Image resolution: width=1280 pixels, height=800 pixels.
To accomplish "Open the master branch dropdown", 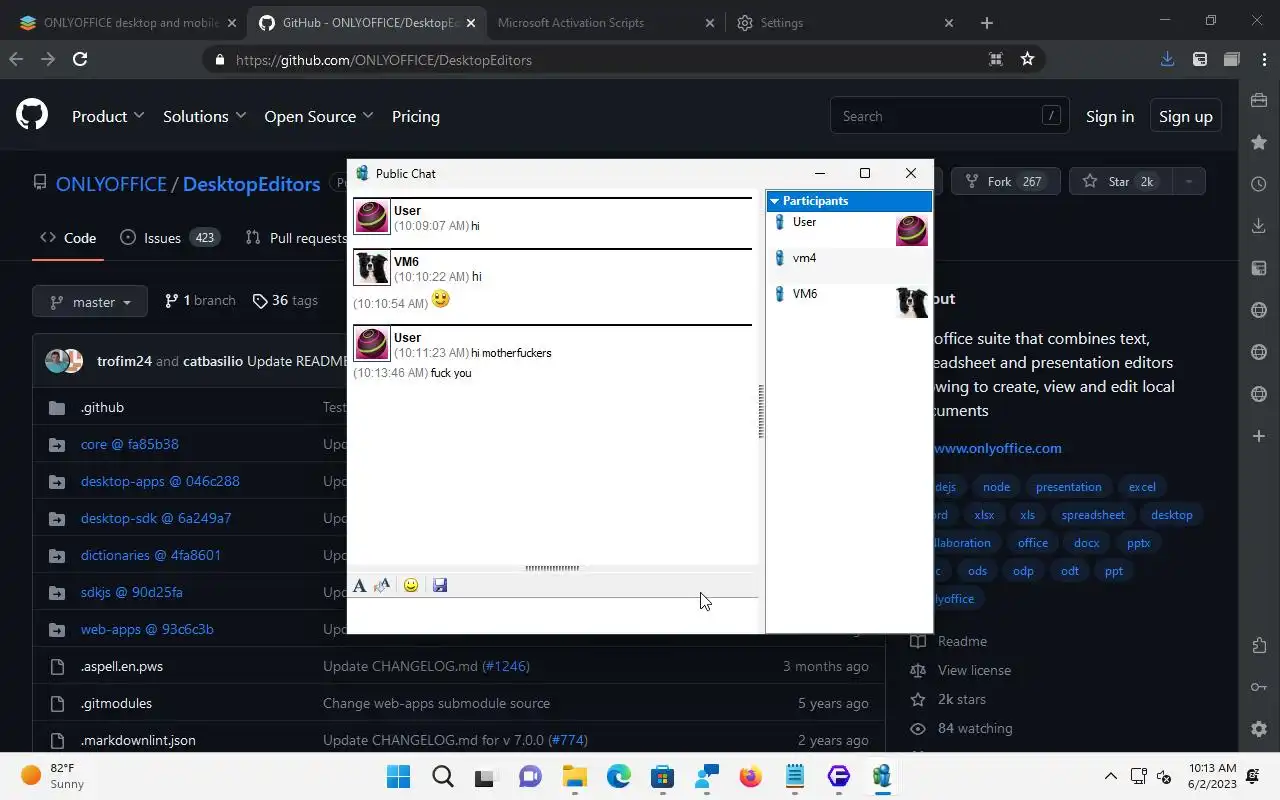I will tap(90, 302).
